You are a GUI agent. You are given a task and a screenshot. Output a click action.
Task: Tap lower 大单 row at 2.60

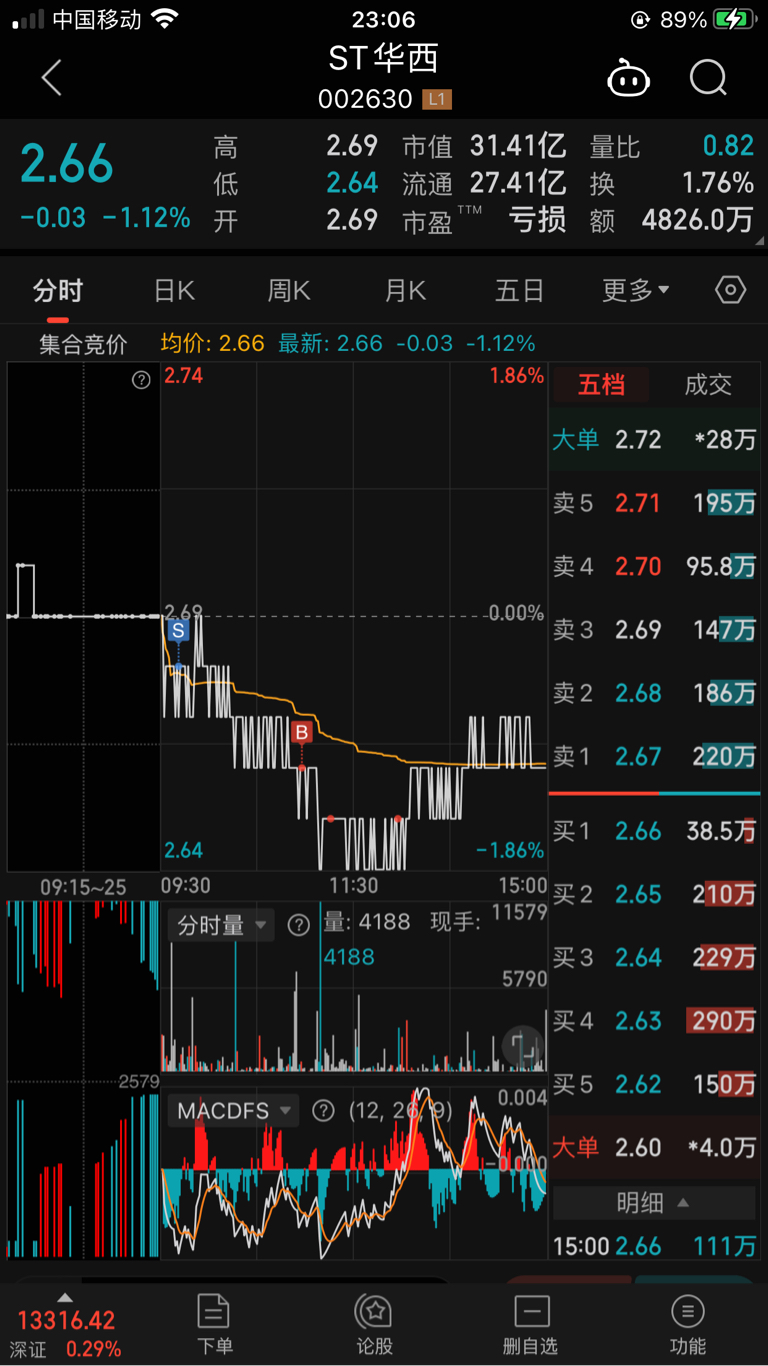654,1147
